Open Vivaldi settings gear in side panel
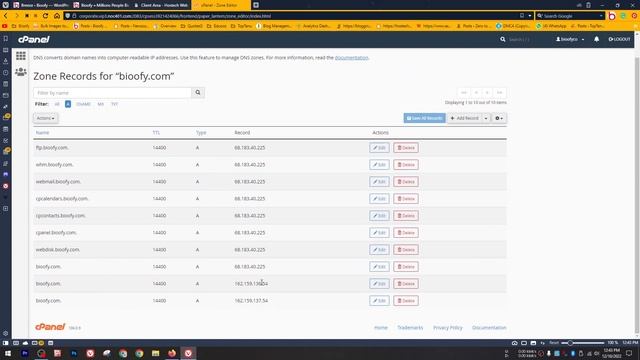The height and width of the screenshot is (360, 640). 6,333
